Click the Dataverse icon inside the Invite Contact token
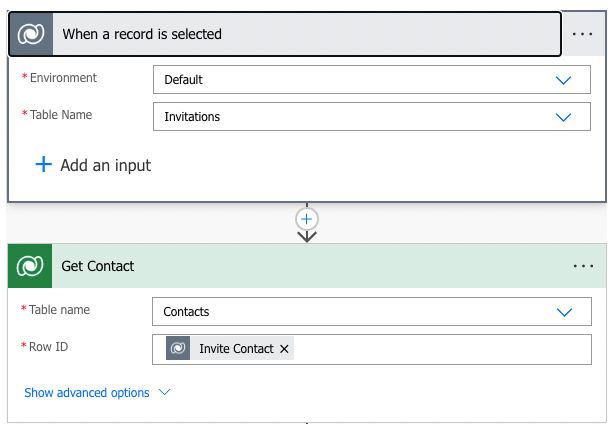The height and width of the screenshot is (433, 616). click(178, 348)
